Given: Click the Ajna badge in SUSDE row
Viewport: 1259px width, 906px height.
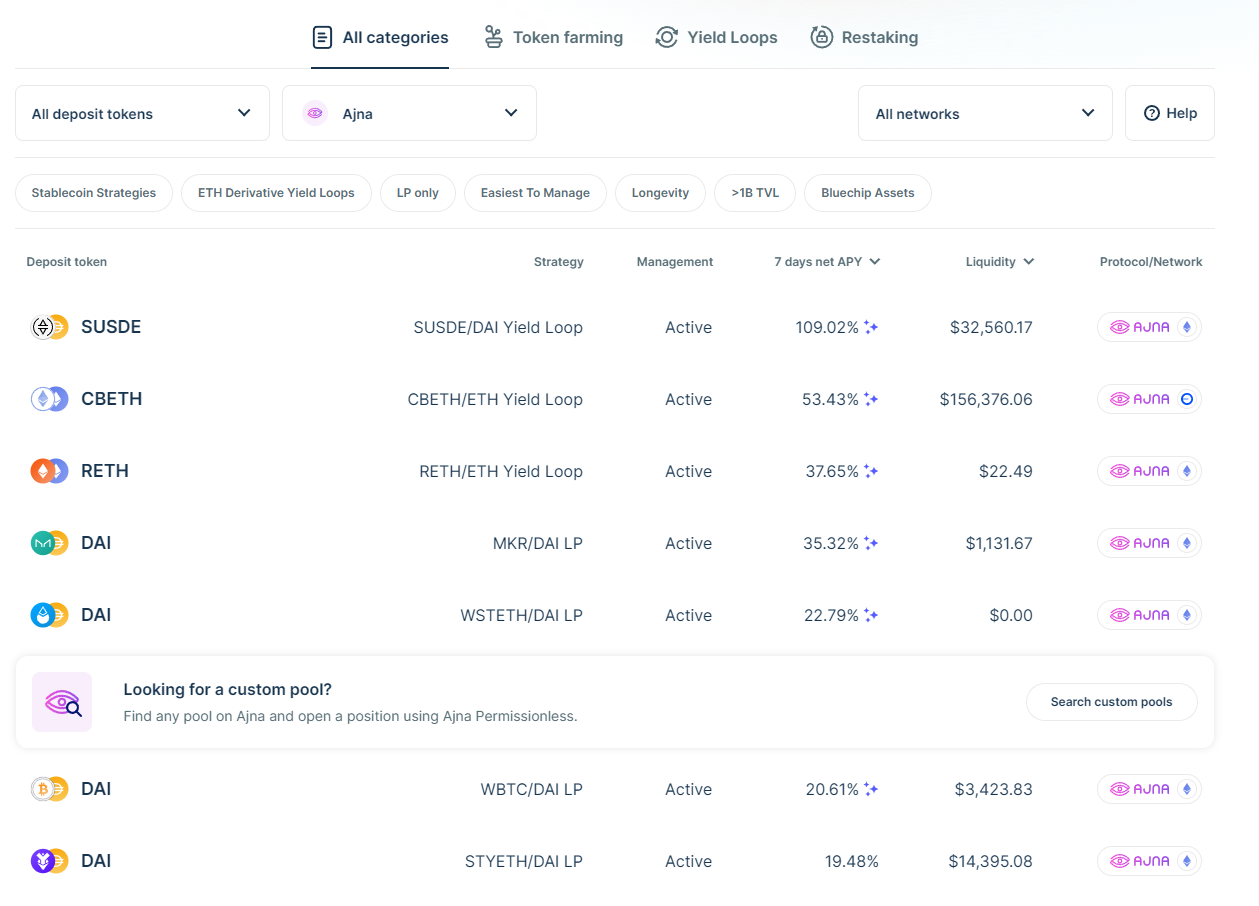Looking at the screenshot, I should pos(1149,327).
